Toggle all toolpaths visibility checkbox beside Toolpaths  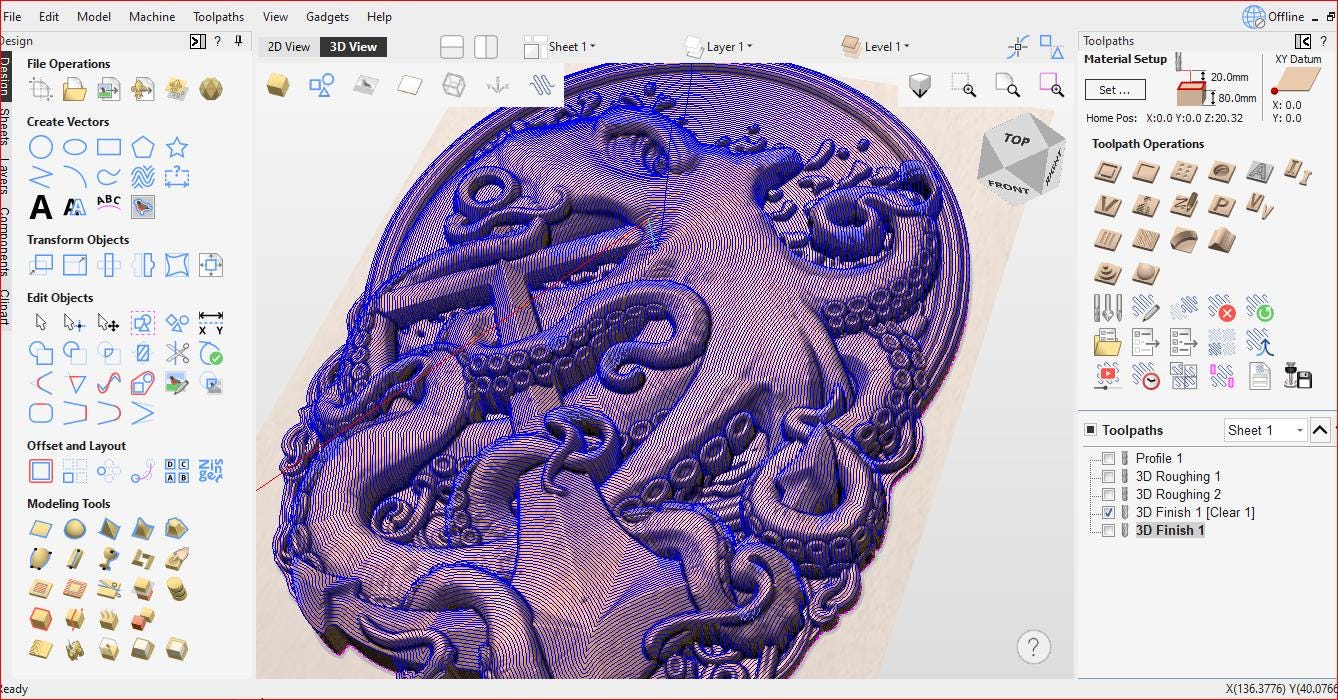(x=1091, y=430)
